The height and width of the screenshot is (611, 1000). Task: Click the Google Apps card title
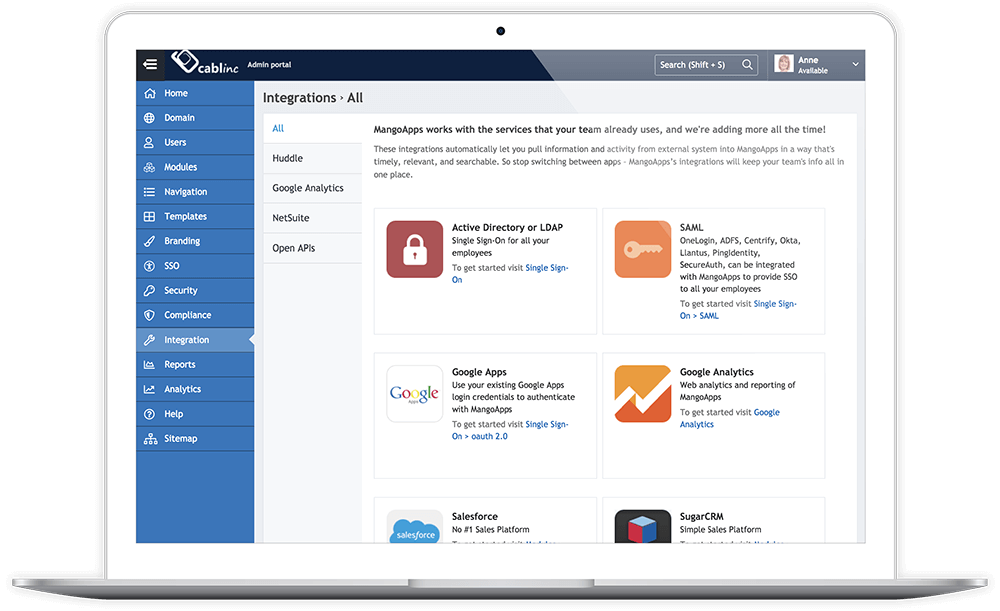point(479,372)
